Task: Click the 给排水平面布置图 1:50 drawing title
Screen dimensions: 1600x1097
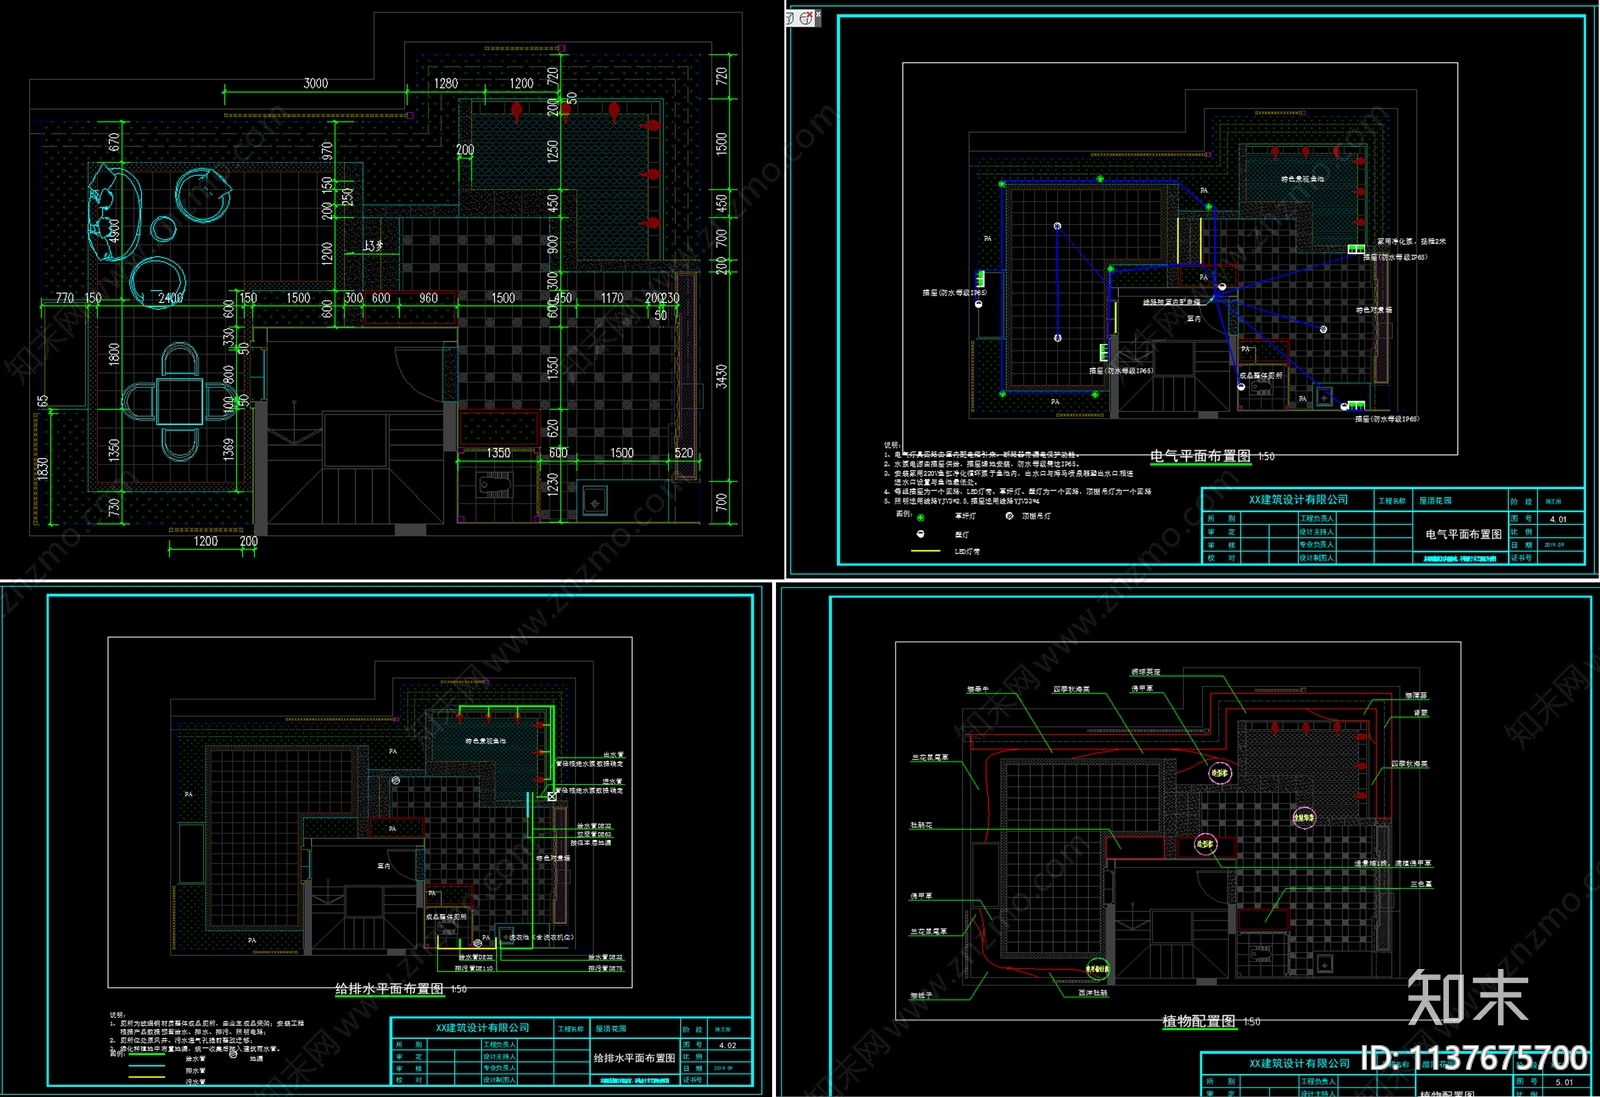Action: click(400, 989)
